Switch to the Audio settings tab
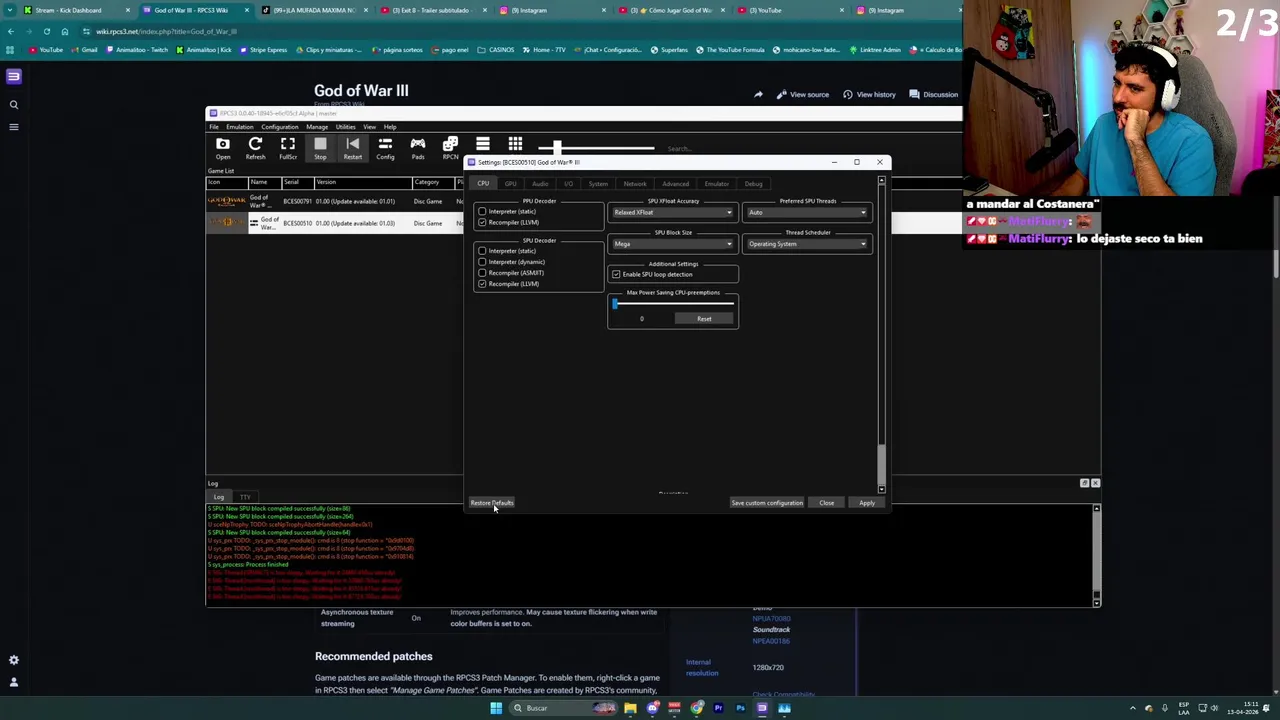1280x720 pixels. pyautogui.click(x=540, y=184)
